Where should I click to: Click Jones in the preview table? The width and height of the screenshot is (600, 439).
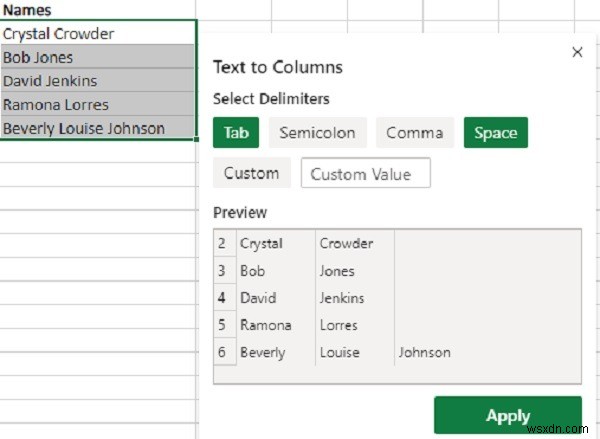point(337,271)
